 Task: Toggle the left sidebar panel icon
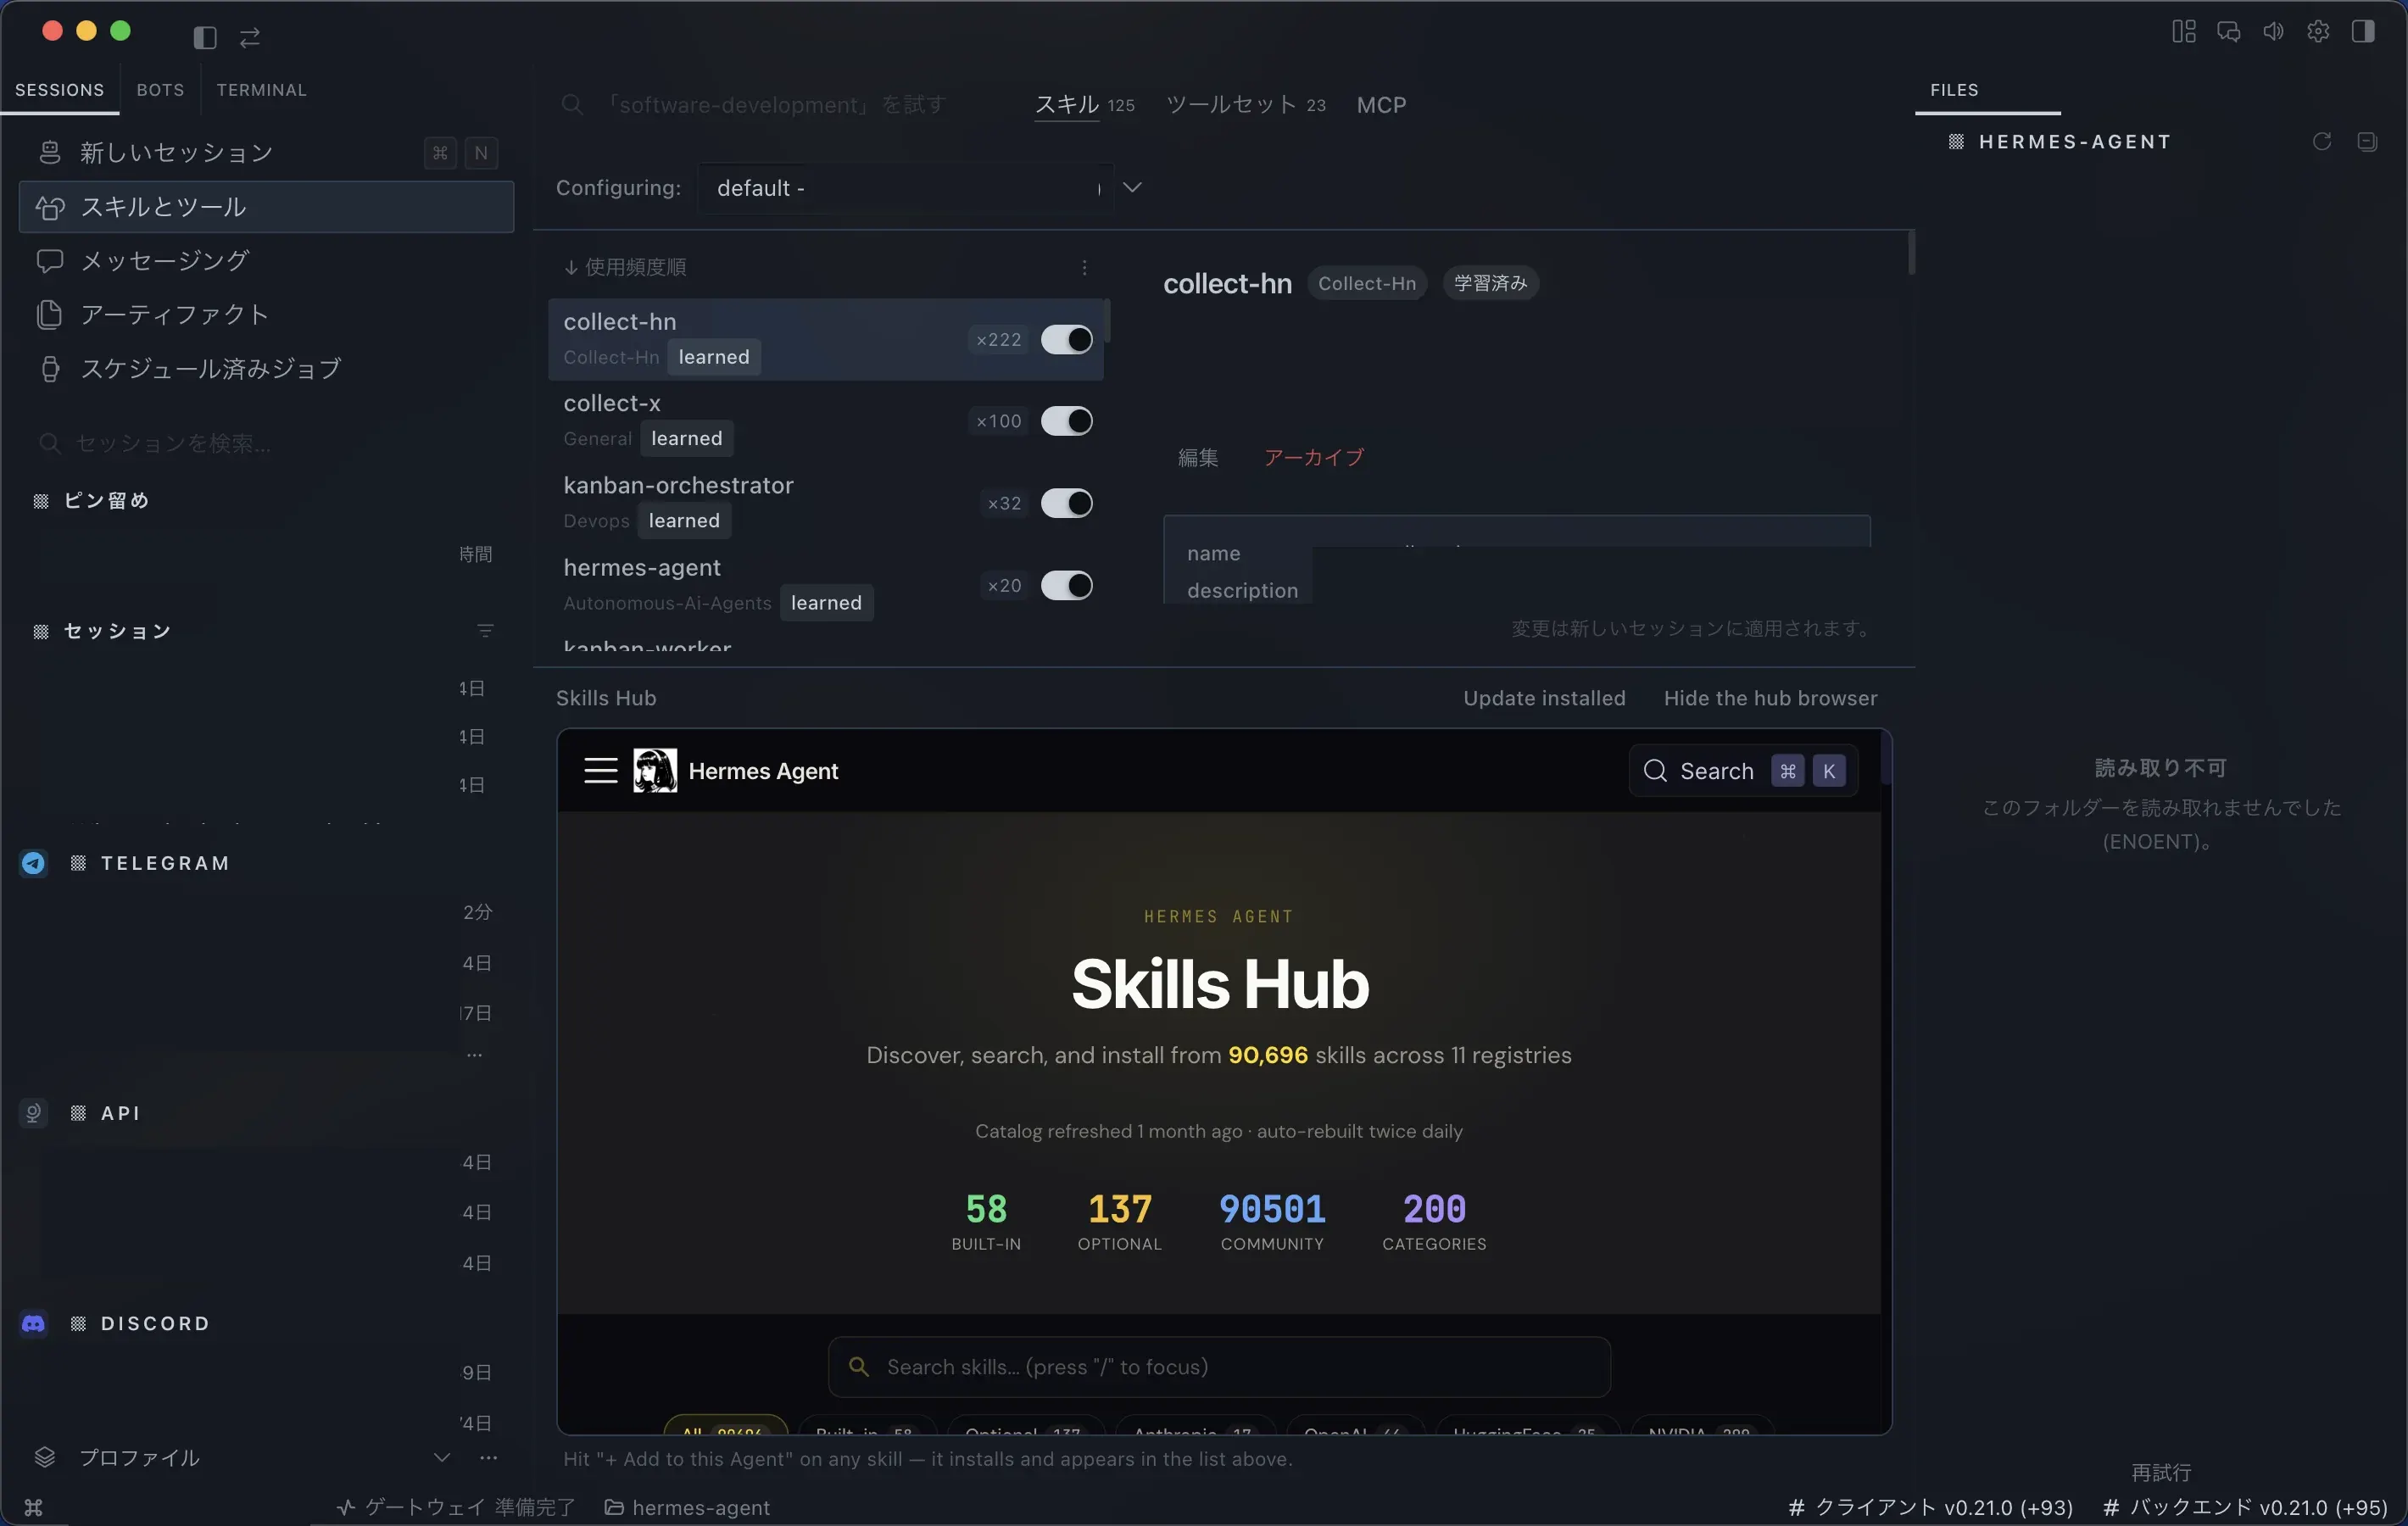(205, 38)
